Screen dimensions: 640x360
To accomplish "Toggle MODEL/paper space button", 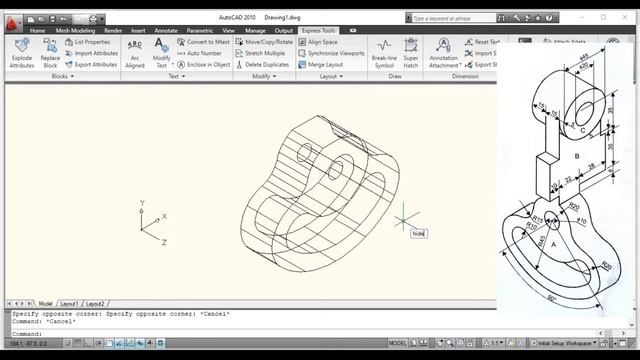I will tap(398, 343).
